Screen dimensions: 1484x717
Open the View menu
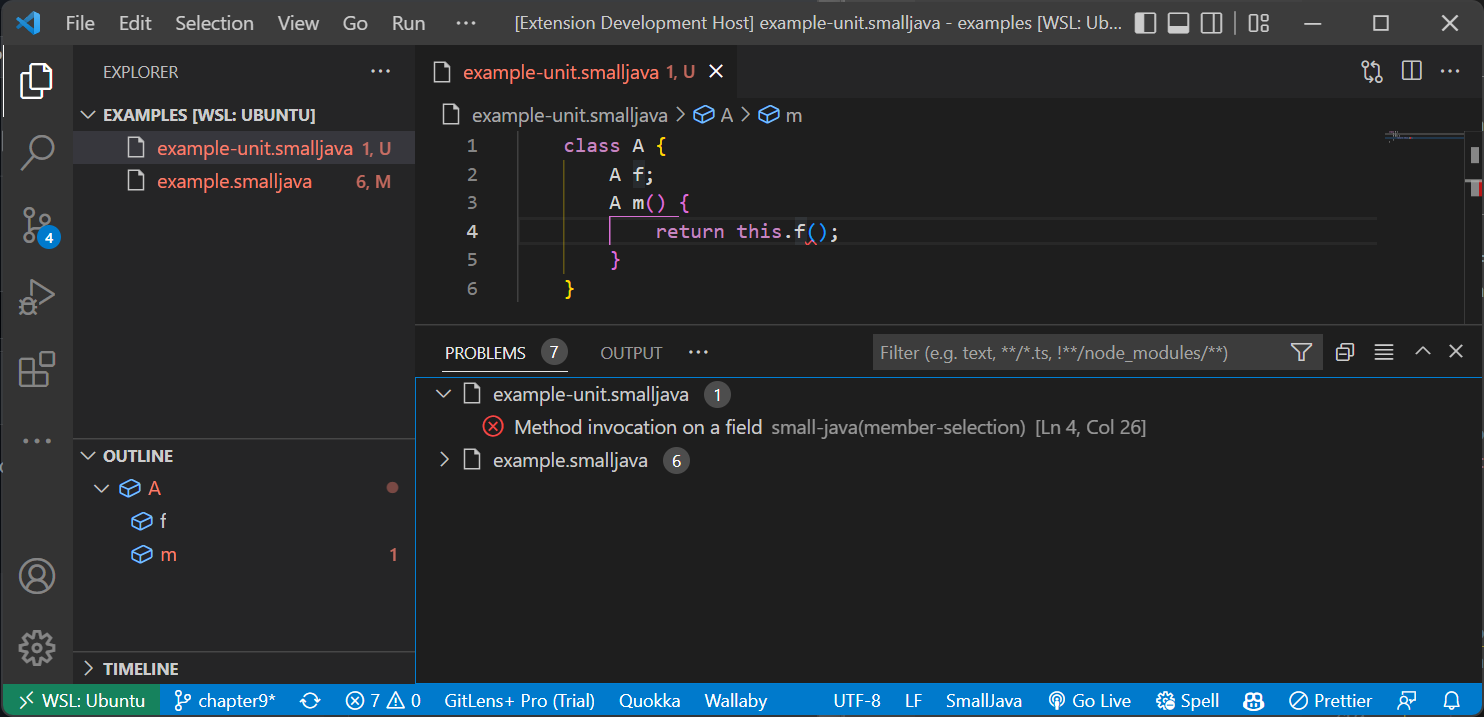pyautogui.click(x=298, y=23)
